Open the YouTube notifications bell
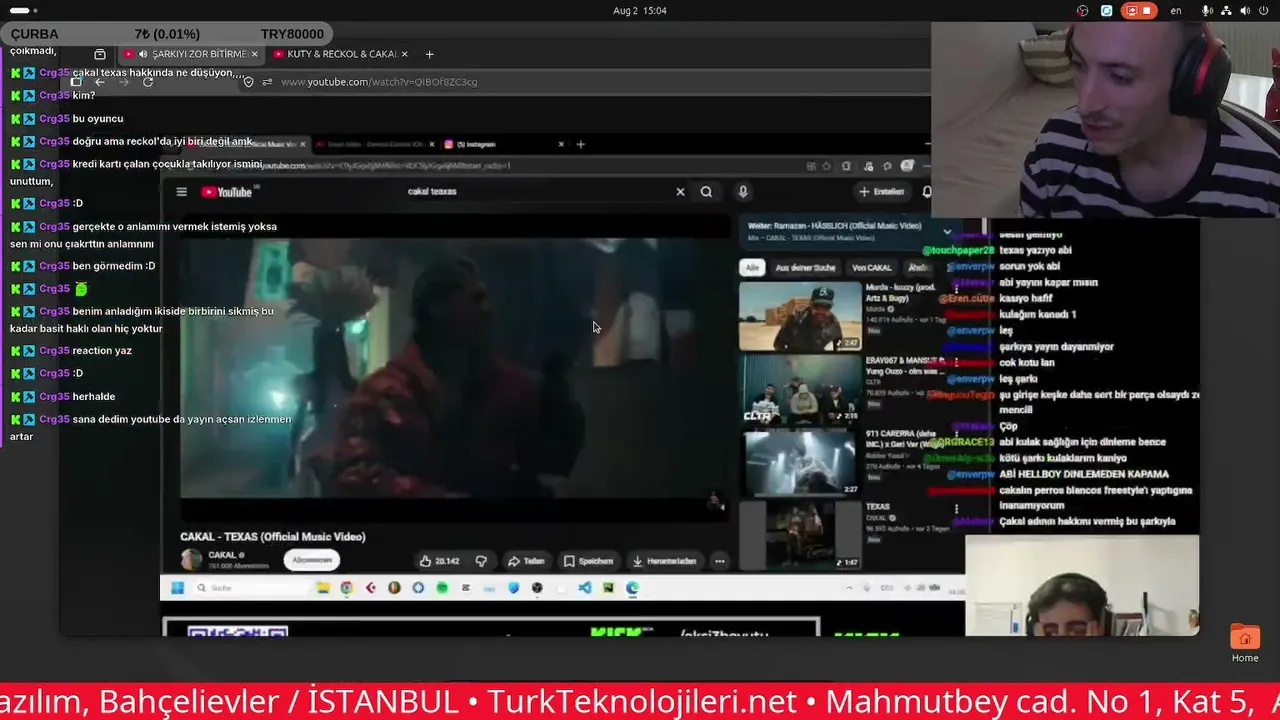Viewport: 1280px width, 720px height. point(926,192)
